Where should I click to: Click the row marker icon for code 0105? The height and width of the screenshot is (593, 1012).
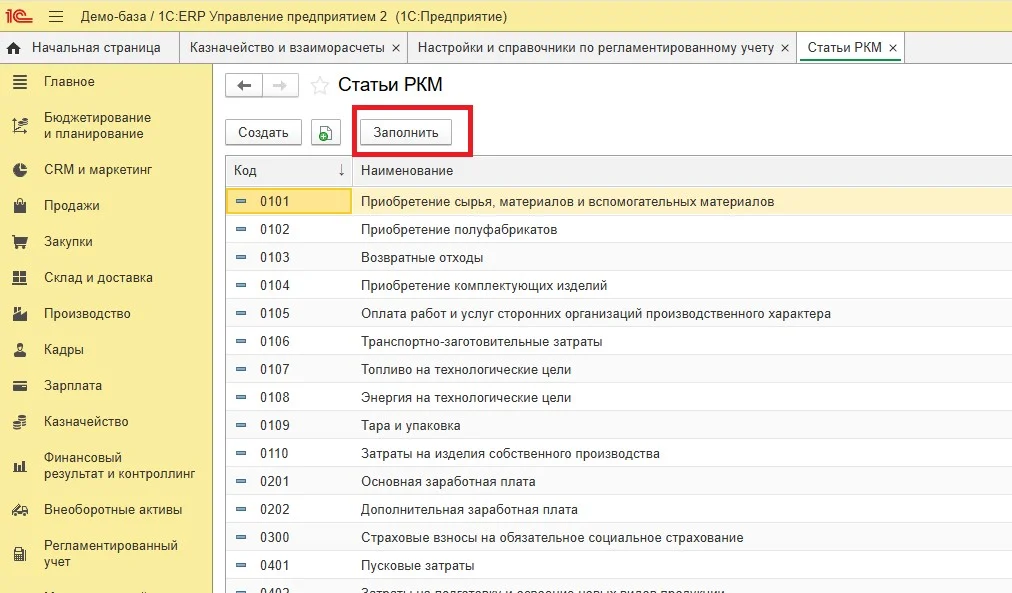pos(241,313)
